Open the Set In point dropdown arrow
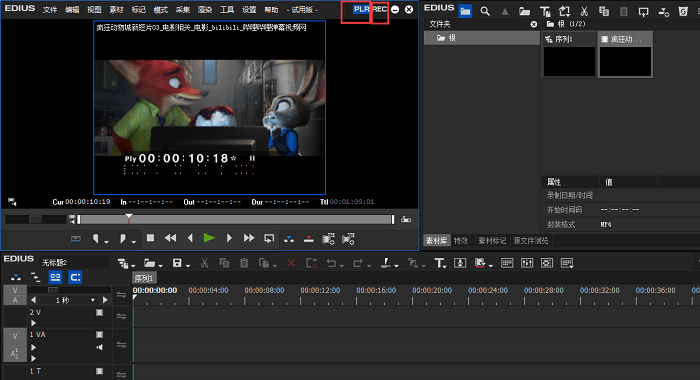The width and height of the screenshot is (700, 380). (x=106, y=242)
